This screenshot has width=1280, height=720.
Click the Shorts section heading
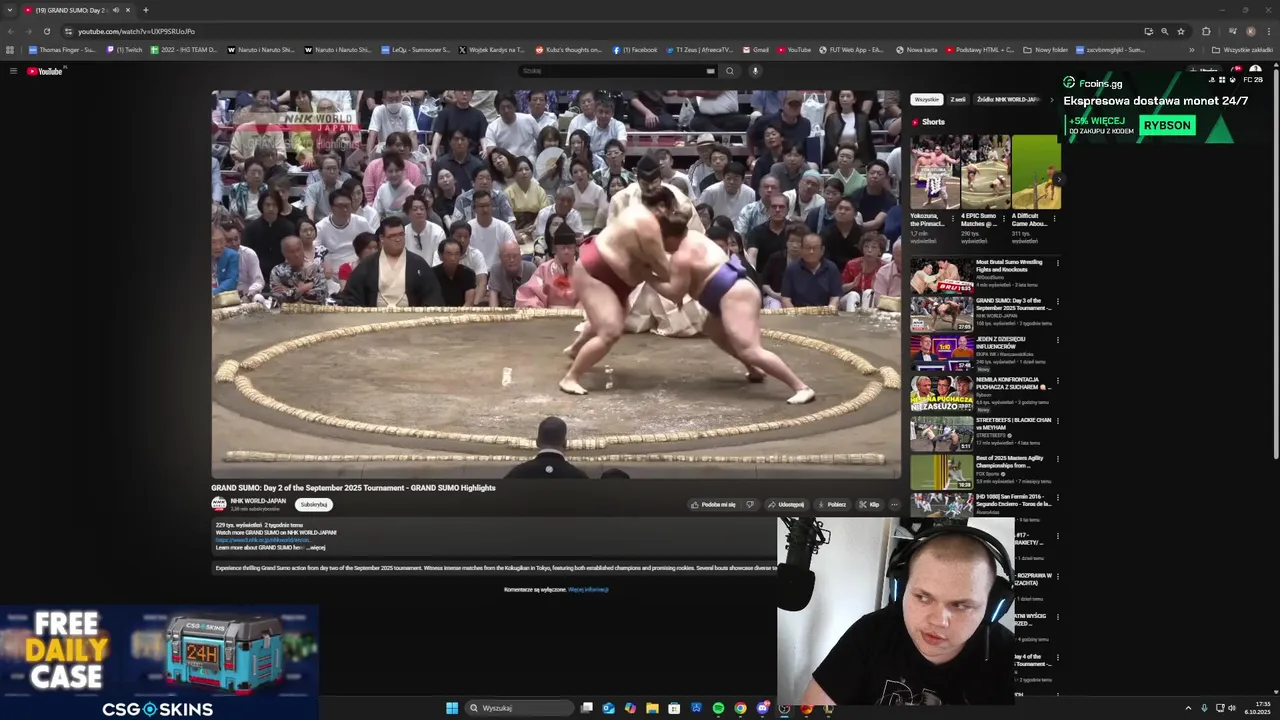coord(933,122)
